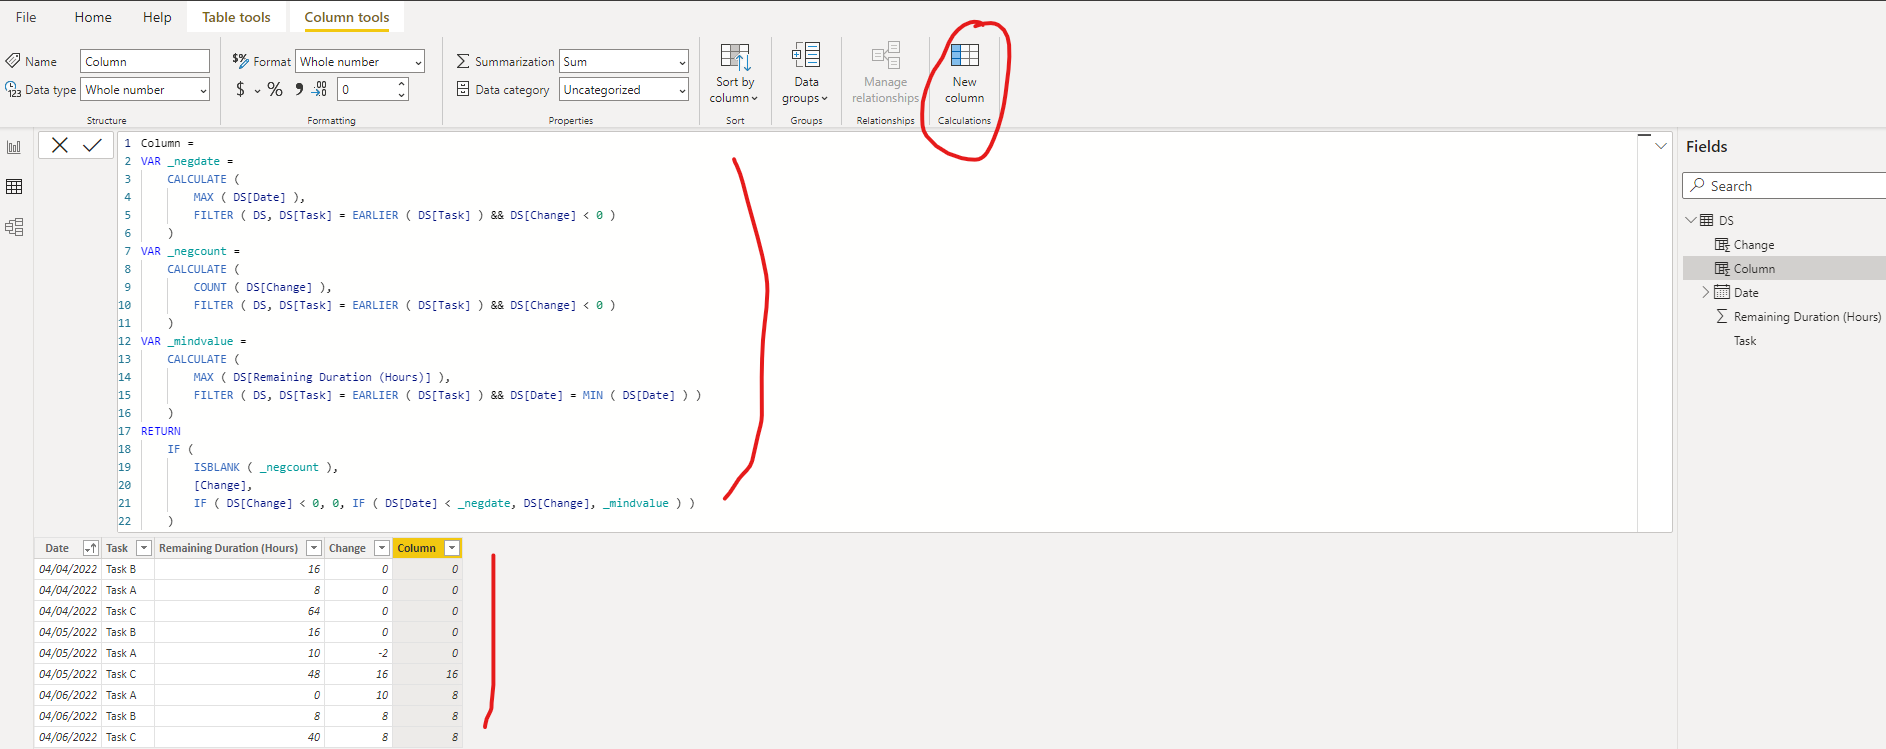
Task: Click Manage relationships icon
Action: pos(886,55)
